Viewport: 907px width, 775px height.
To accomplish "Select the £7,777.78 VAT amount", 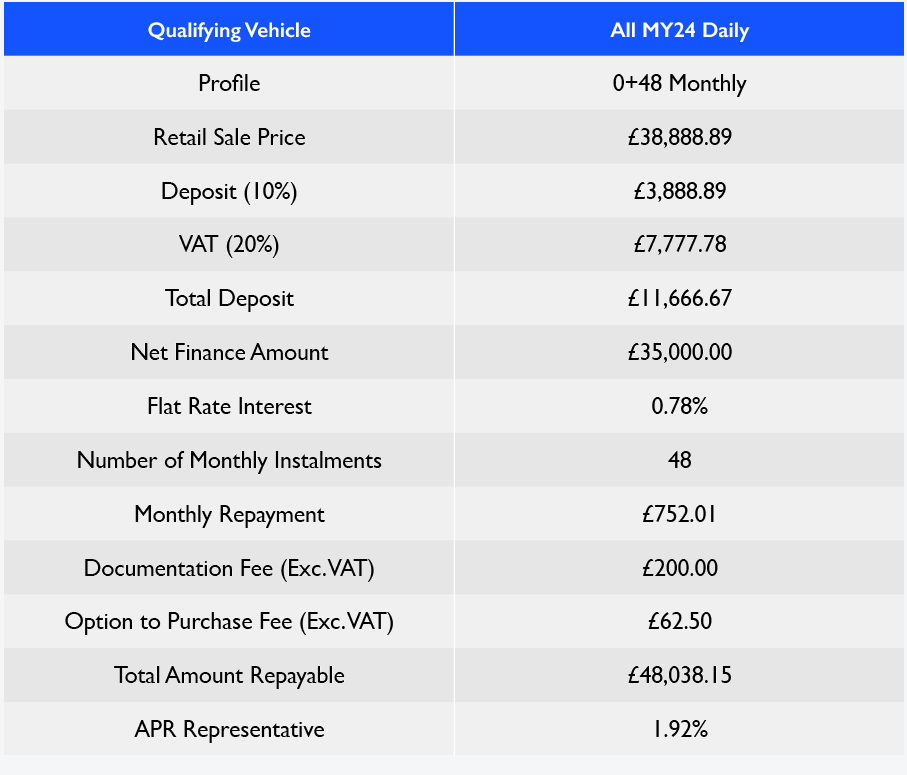I will 679,245.
